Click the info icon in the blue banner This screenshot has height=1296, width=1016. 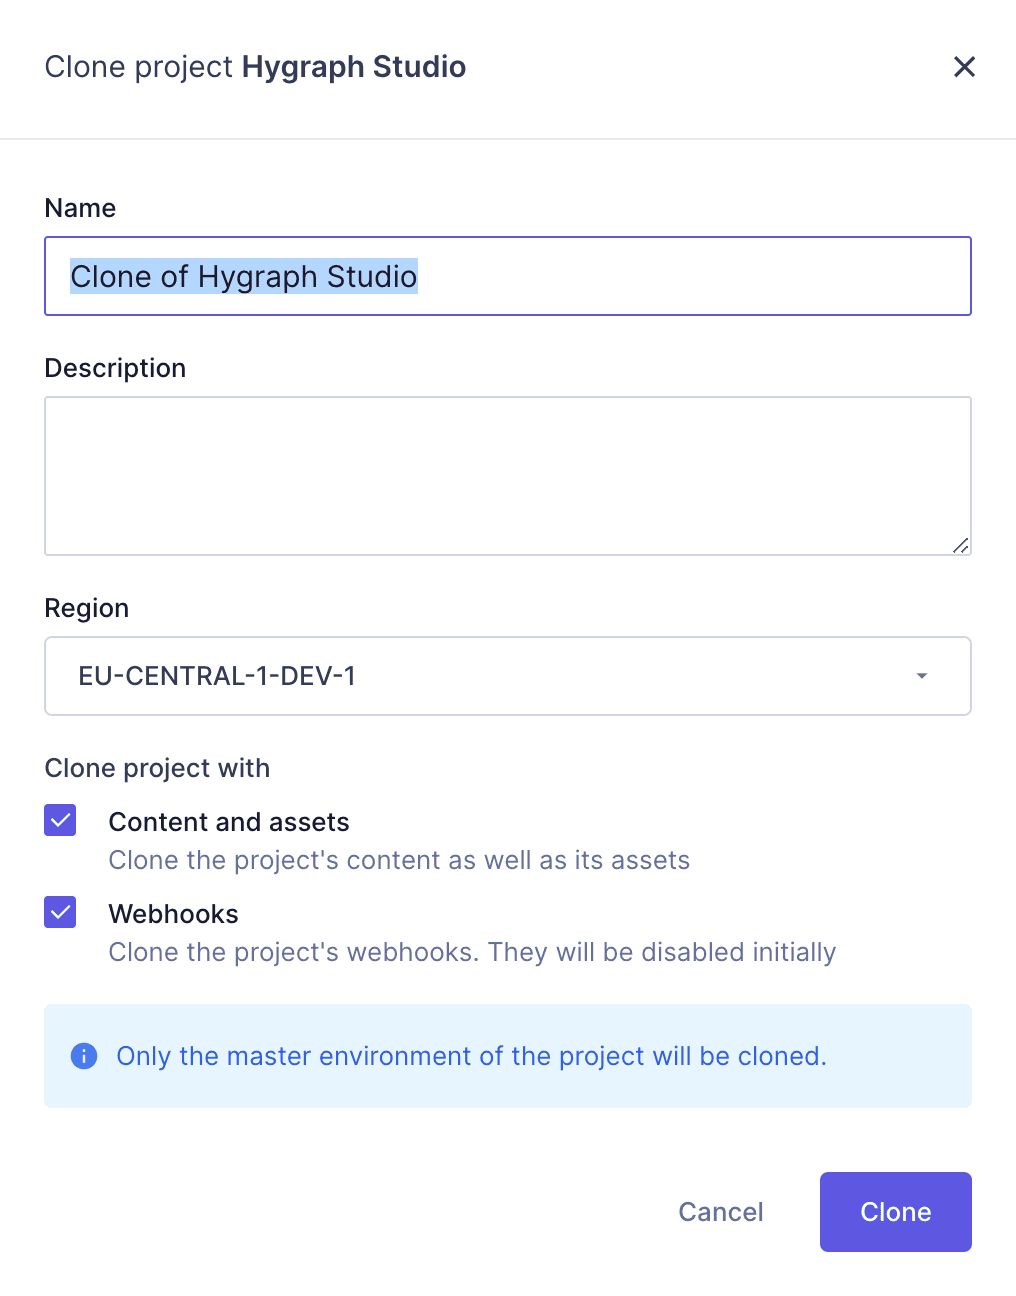[x=84, y=1056]
